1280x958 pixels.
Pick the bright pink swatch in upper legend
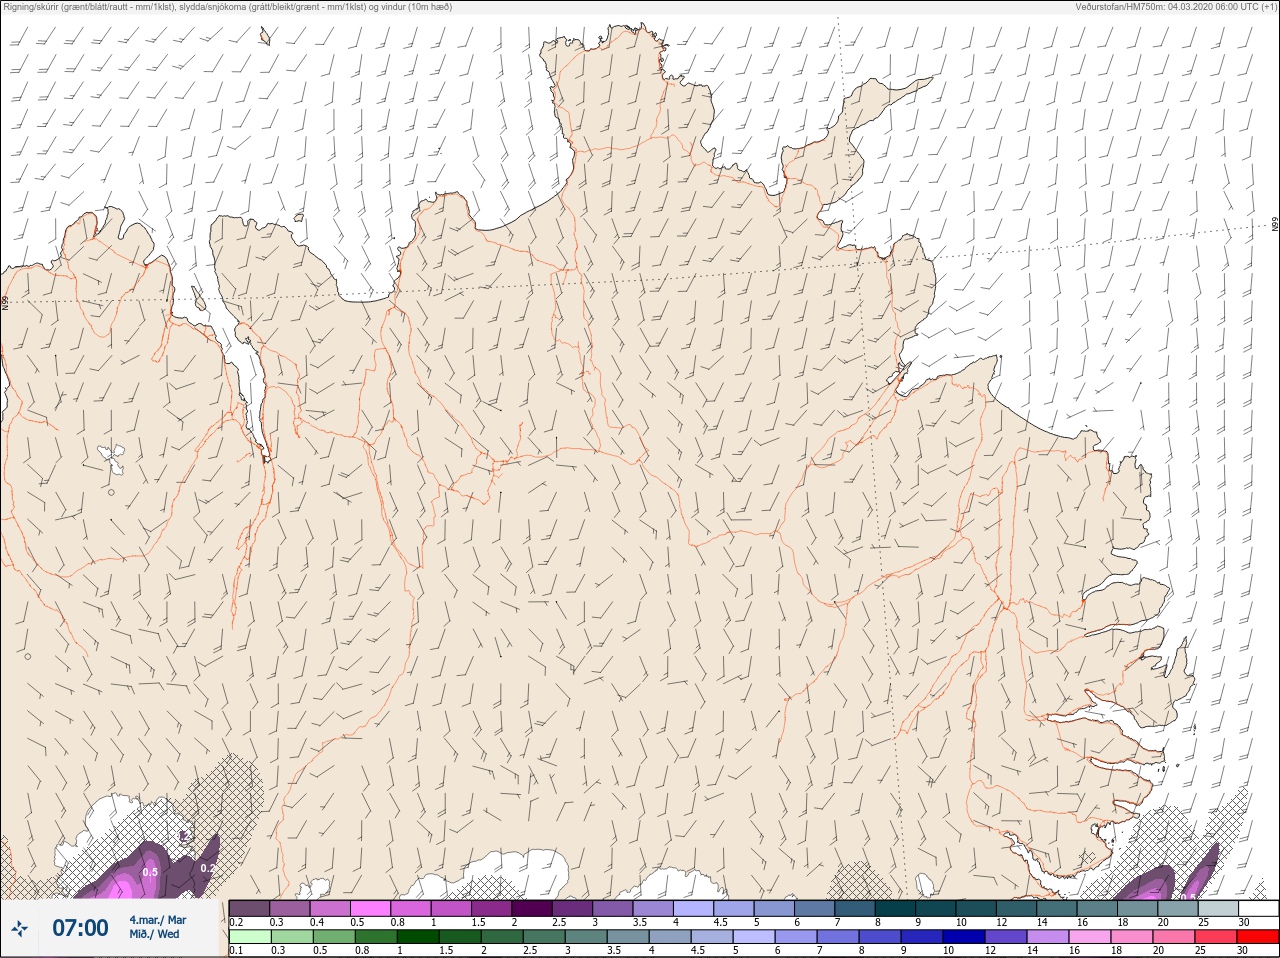371,908
